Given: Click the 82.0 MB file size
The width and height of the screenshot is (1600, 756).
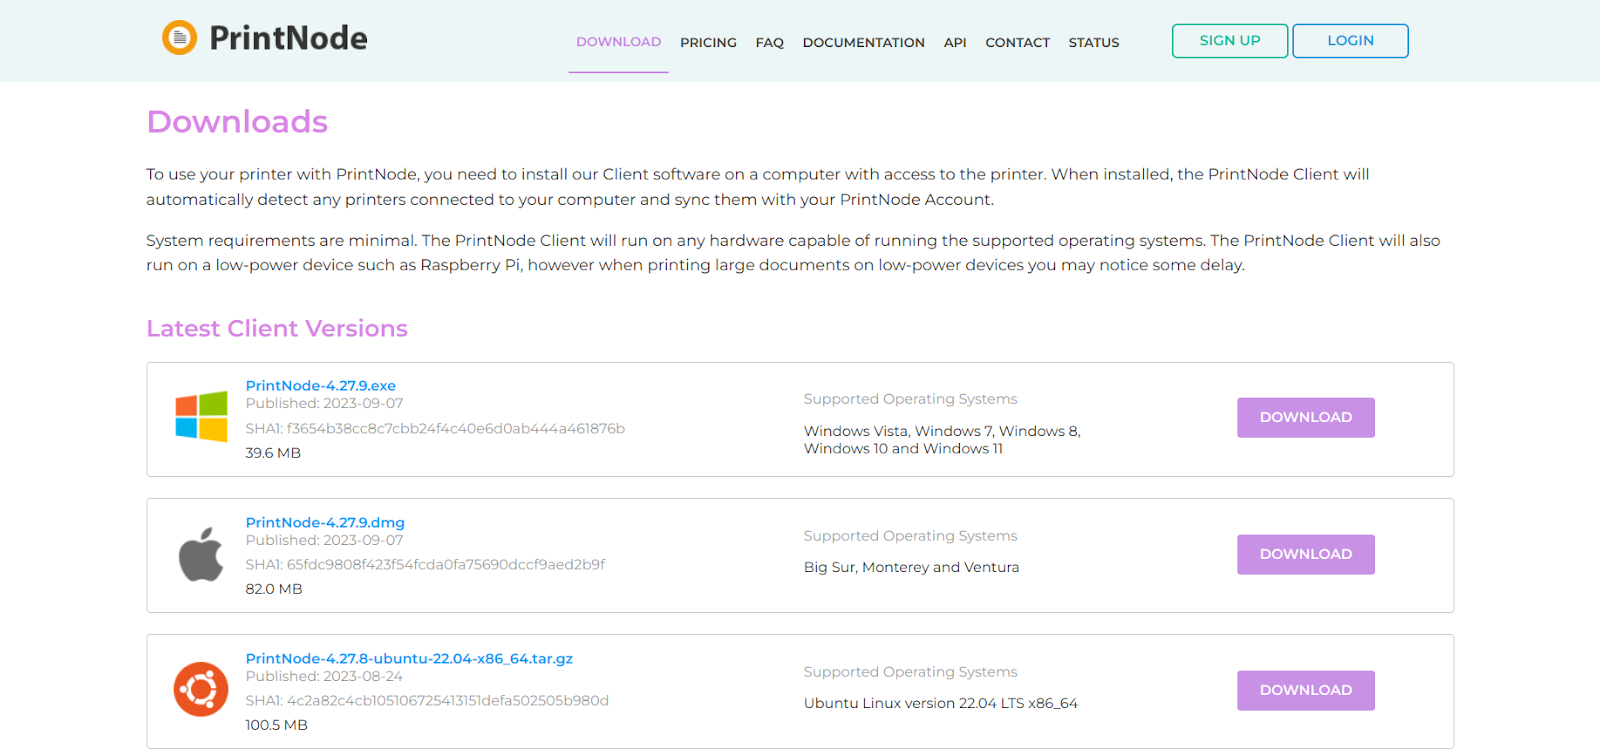Looking at the screenshot, I should [274, 589].
